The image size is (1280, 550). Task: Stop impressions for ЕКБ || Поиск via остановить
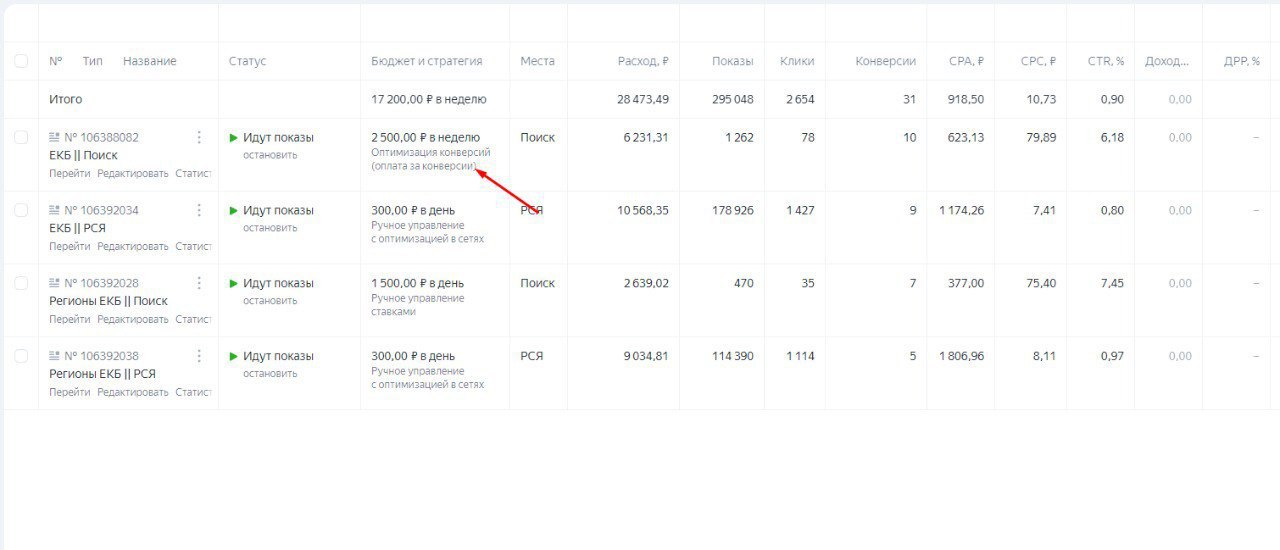click(x=270, y=155)
